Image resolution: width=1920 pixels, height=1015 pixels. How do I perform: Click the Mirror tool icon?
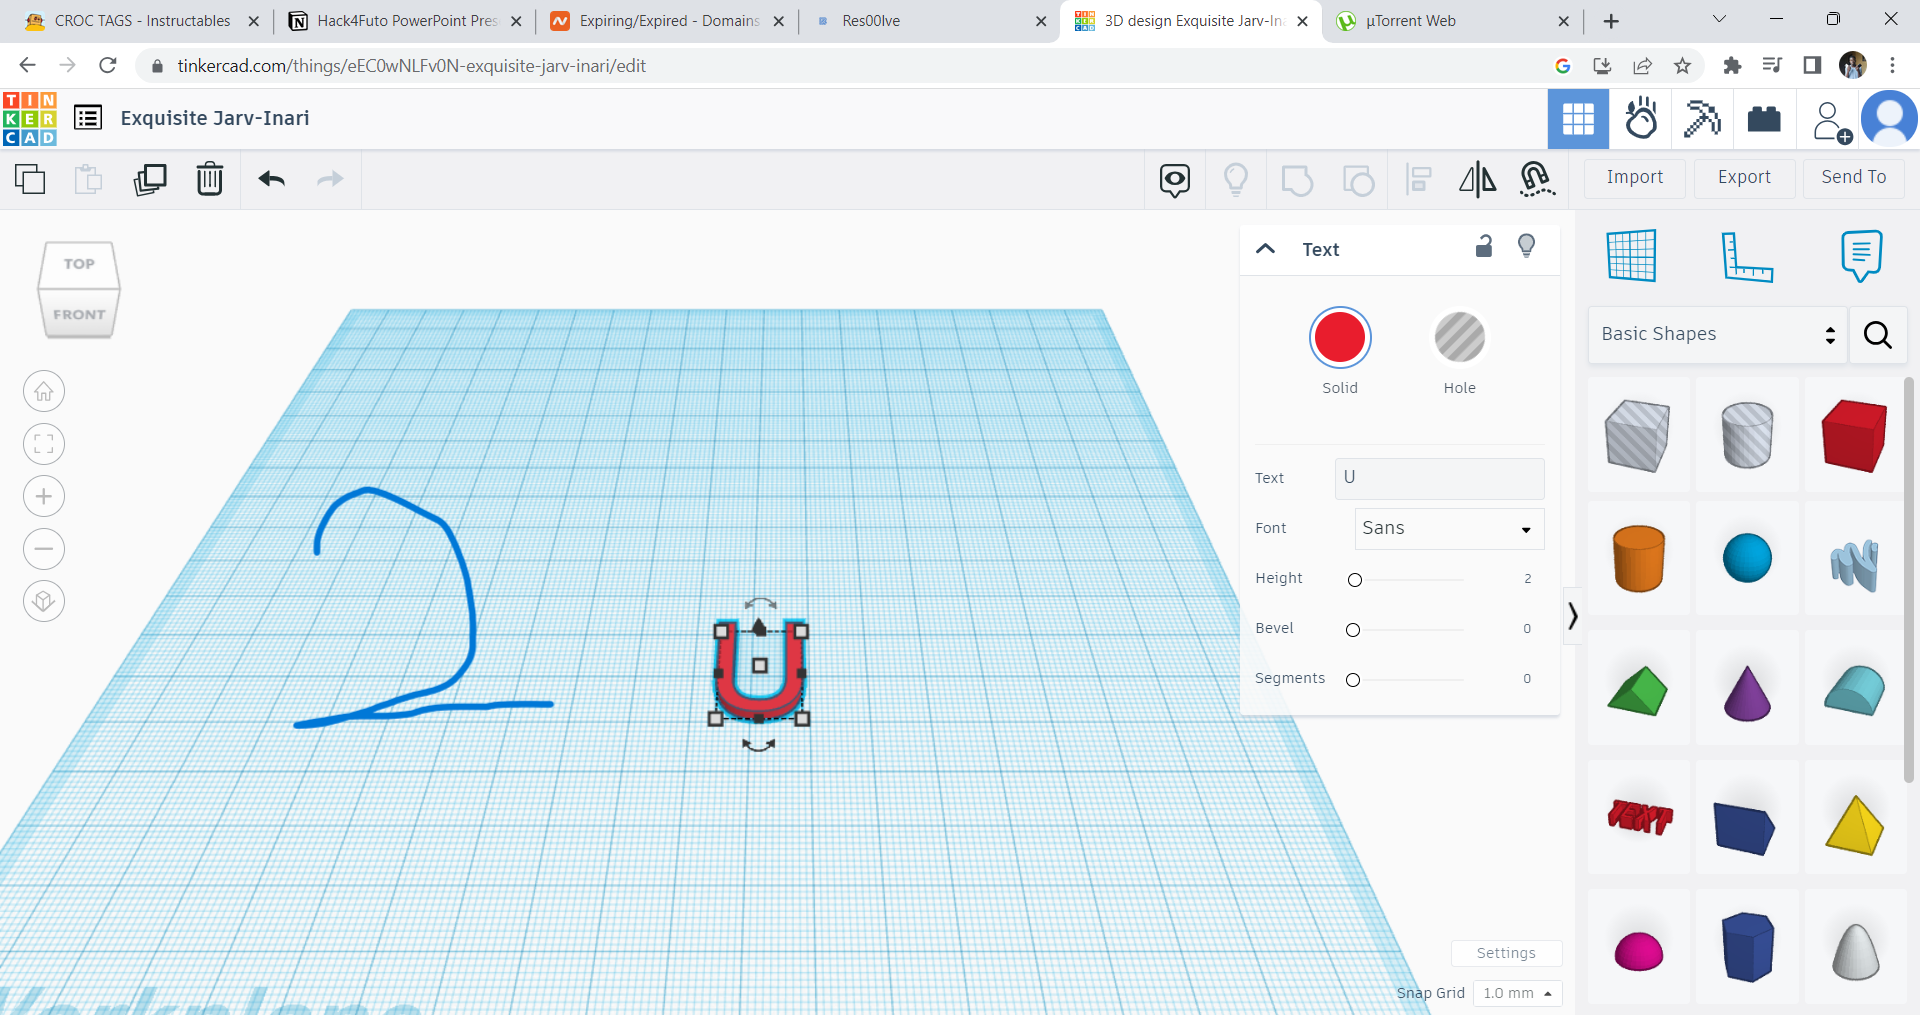click(1478, 180)
